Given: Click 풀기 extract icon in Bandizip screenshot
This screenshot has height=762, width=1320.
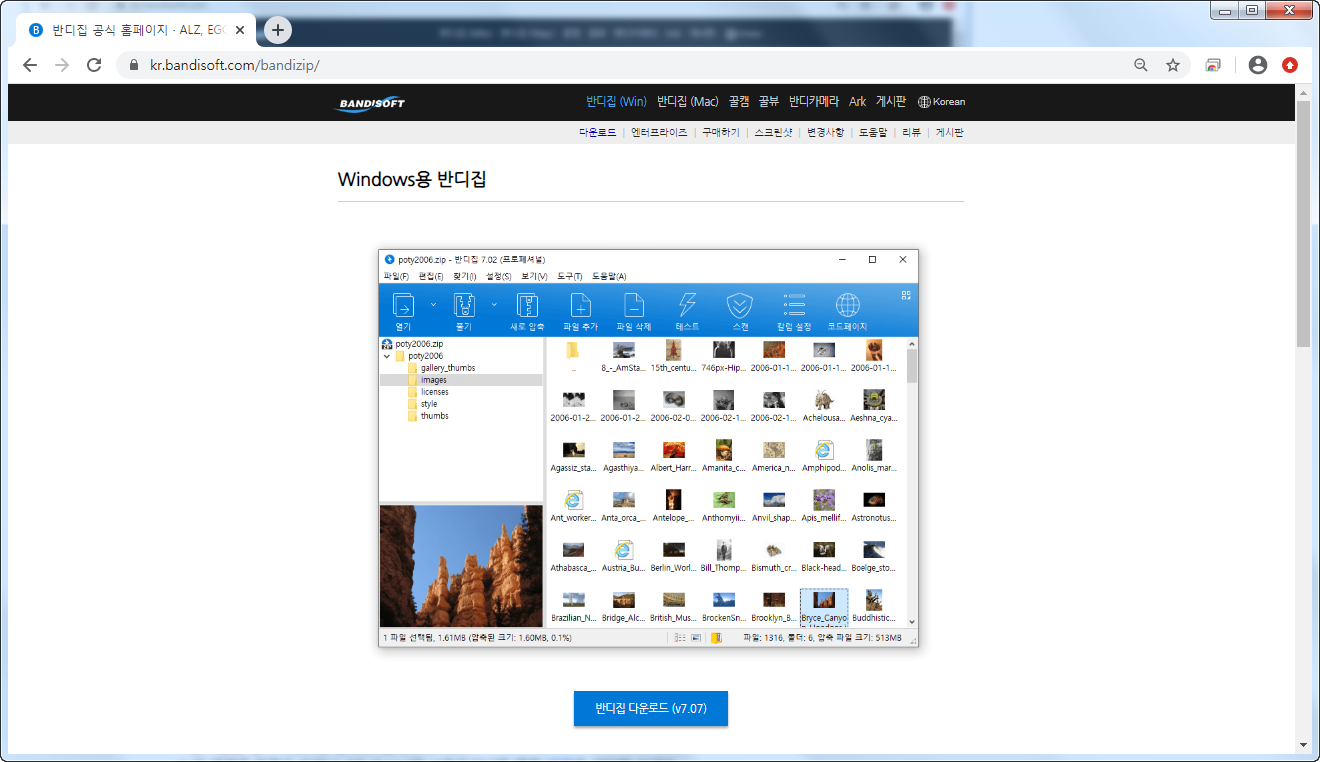Looking at the screenshot, I should [463, 305].
